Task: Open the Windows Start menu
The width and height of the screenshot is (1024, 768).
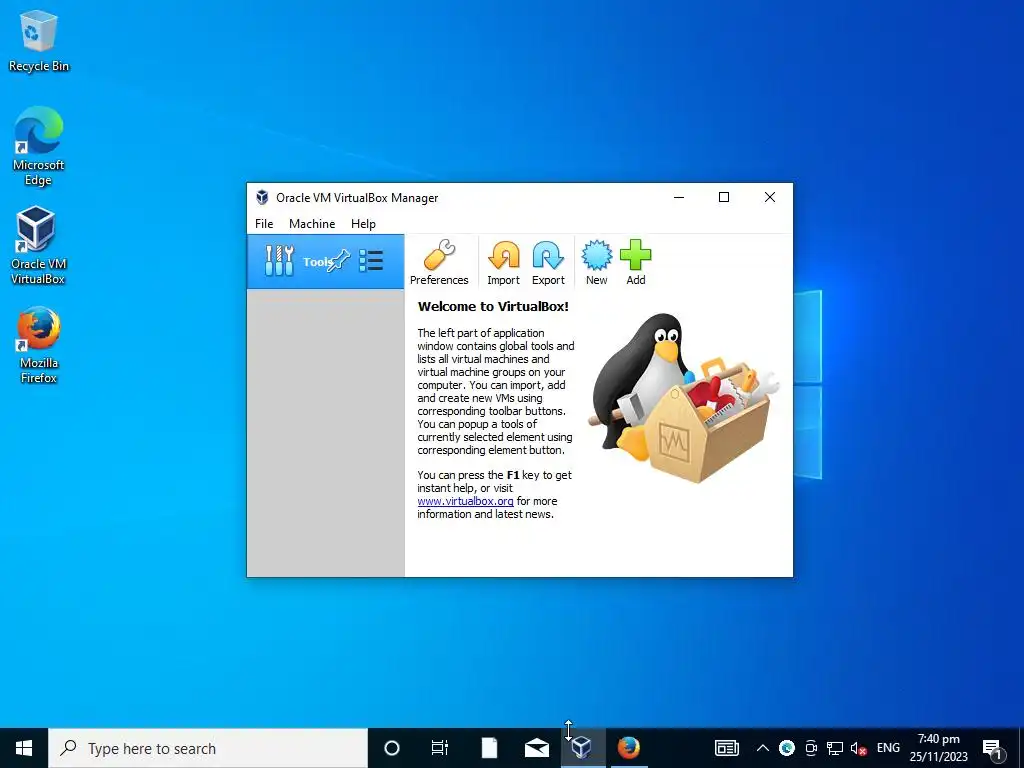Action: pos(24,748)
